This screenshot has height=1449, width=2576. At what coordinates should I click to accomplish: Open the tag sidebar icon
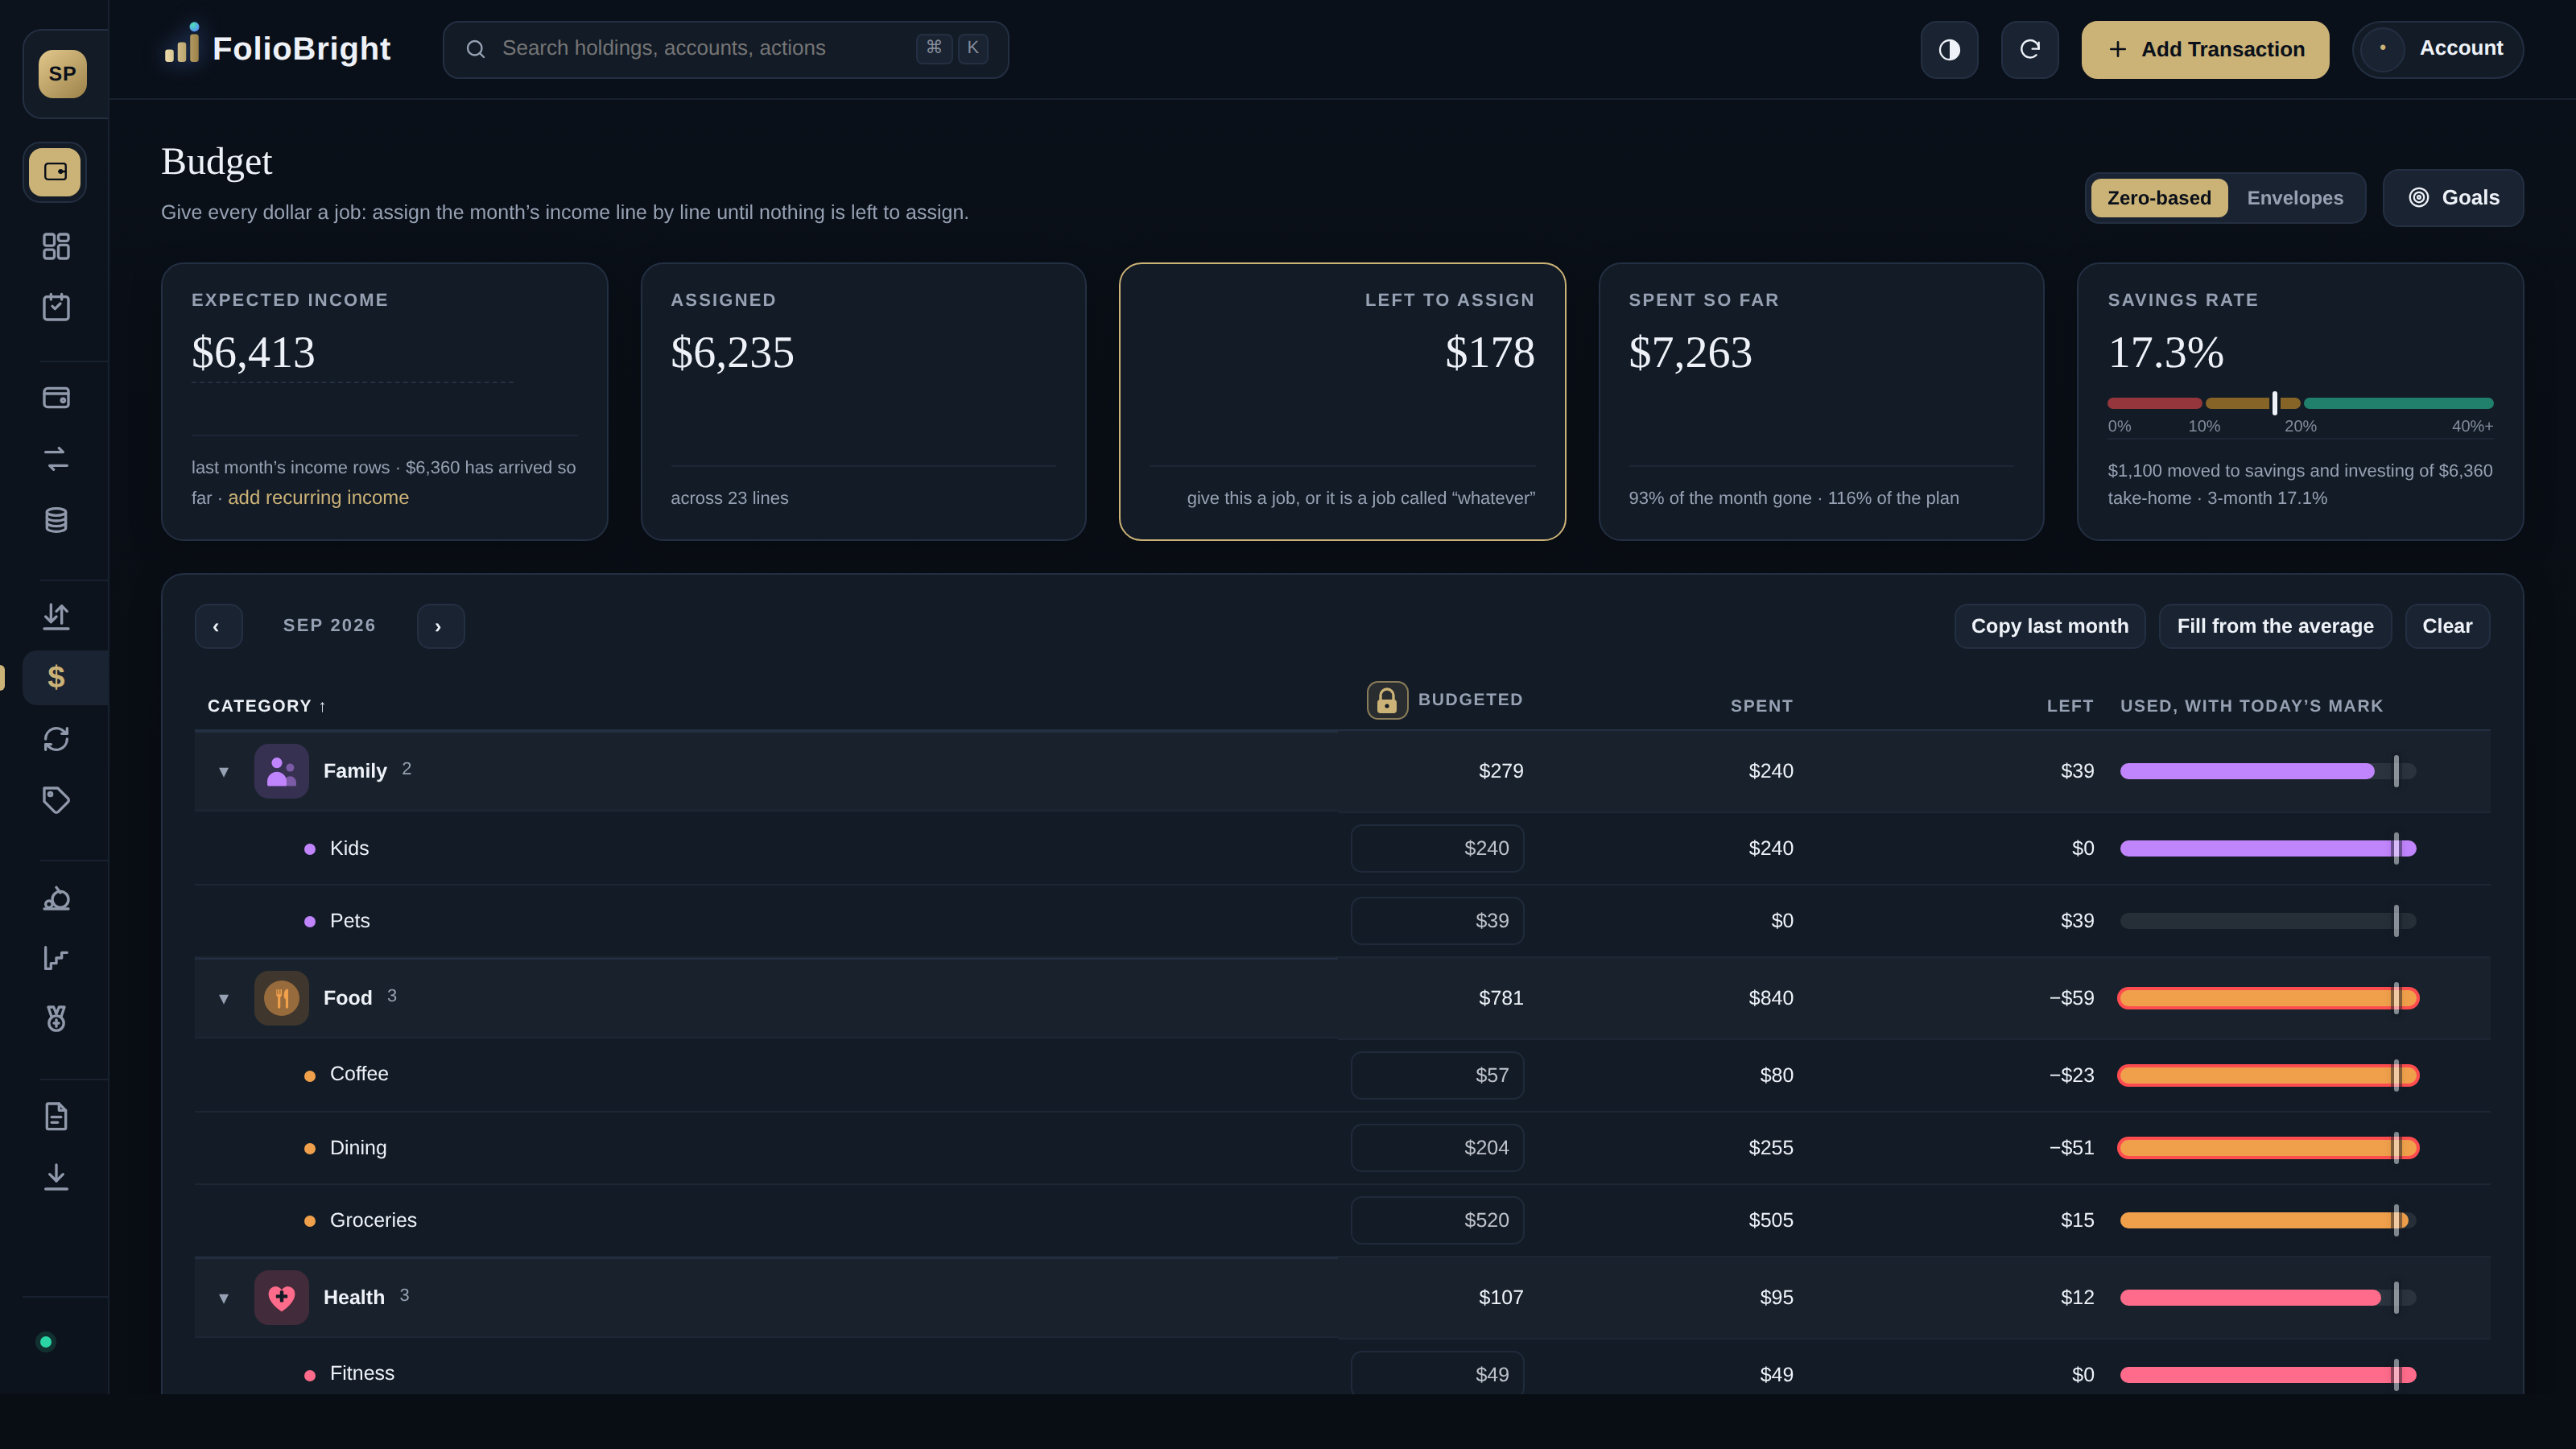tap(56, 800)
